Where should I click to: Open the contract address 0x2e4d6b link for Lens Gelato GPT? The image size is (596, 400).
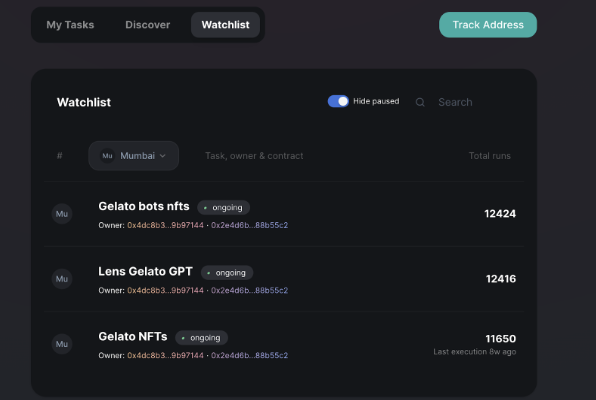tap(249, 290)
